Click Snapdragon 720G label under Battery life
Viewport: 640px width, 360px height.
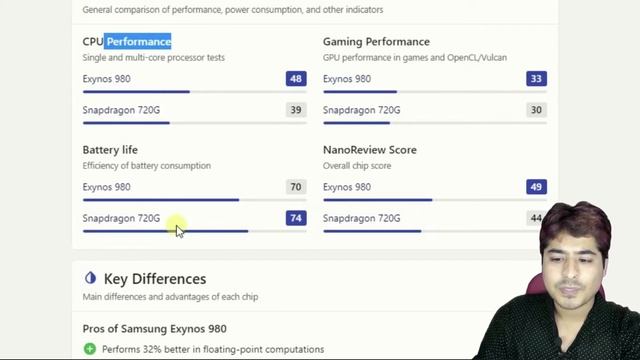click(x=121, y=218)
